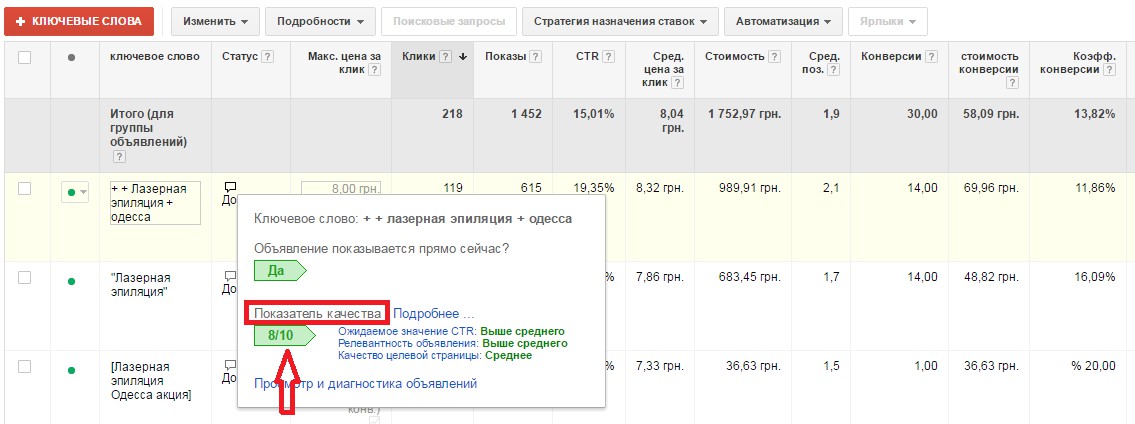Viewport: 1135px width, 424px height.
Task: Sort by Показы column header
Action: point(505,57)
